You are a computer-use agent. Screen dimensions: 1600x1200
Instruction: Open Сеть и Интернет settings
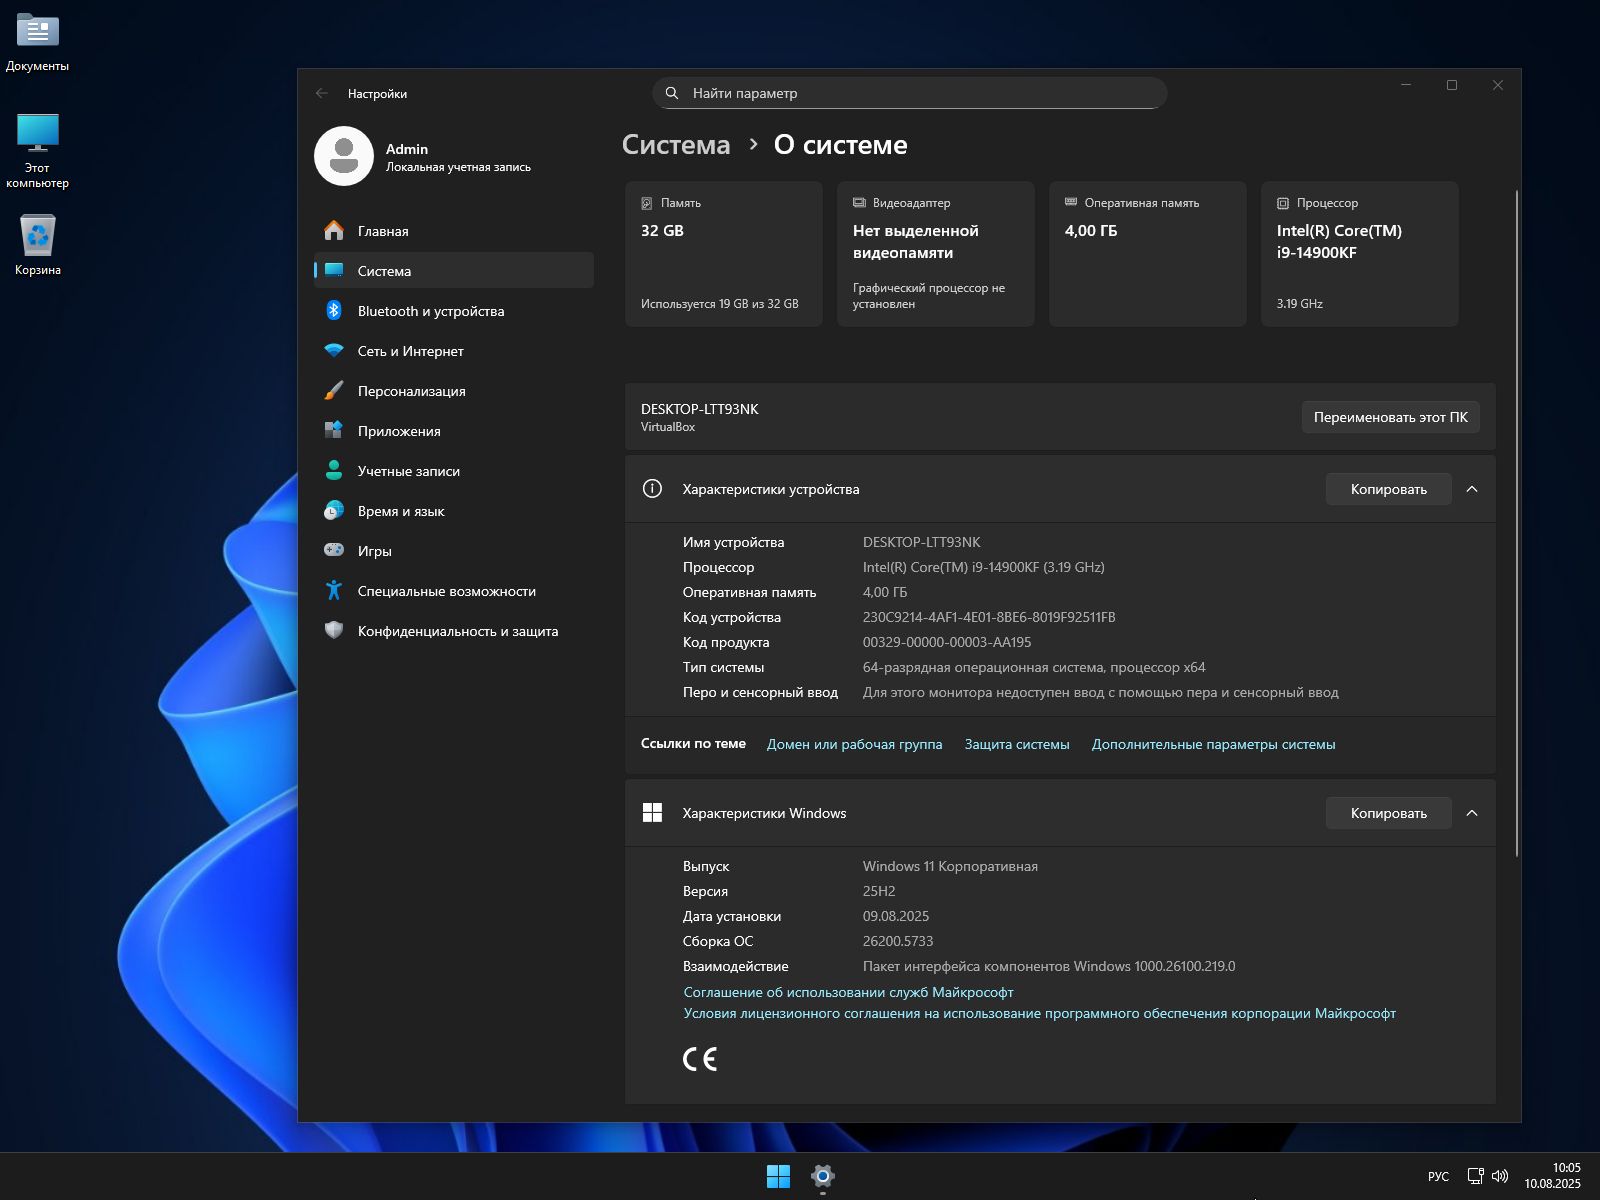[454, 351]
